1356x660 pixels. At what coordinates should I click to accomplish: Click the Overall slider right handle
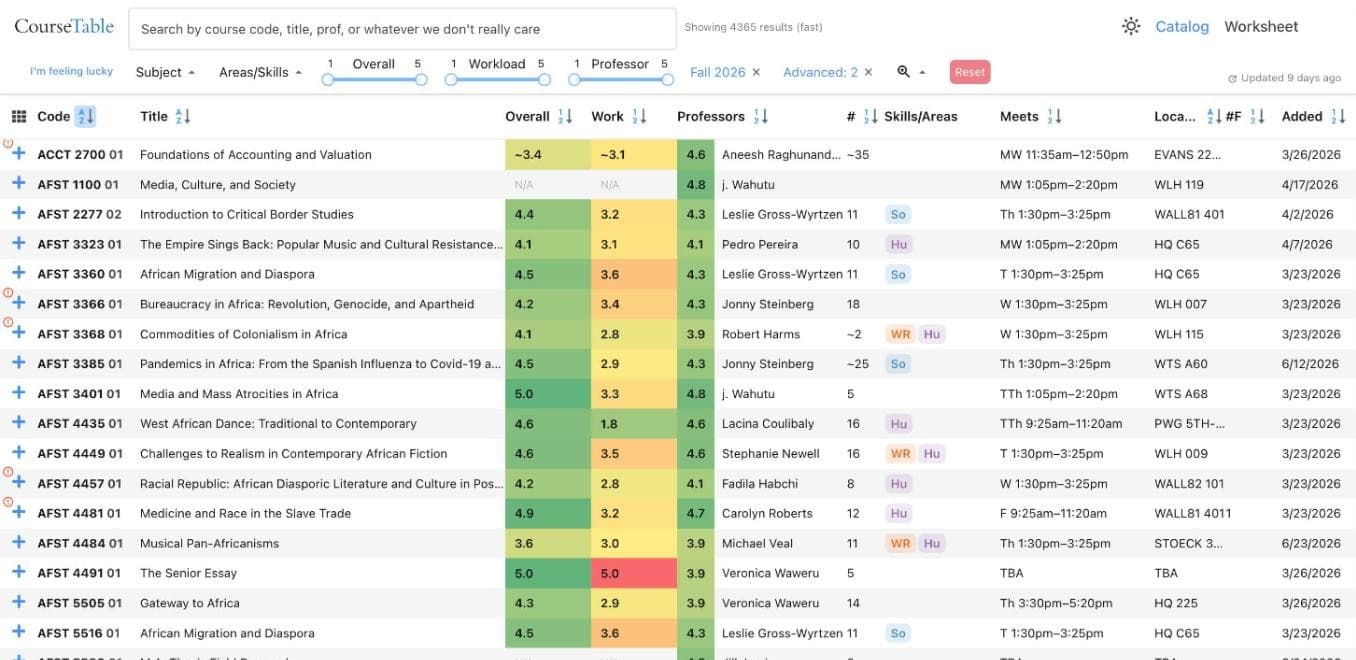pos(421,79)
